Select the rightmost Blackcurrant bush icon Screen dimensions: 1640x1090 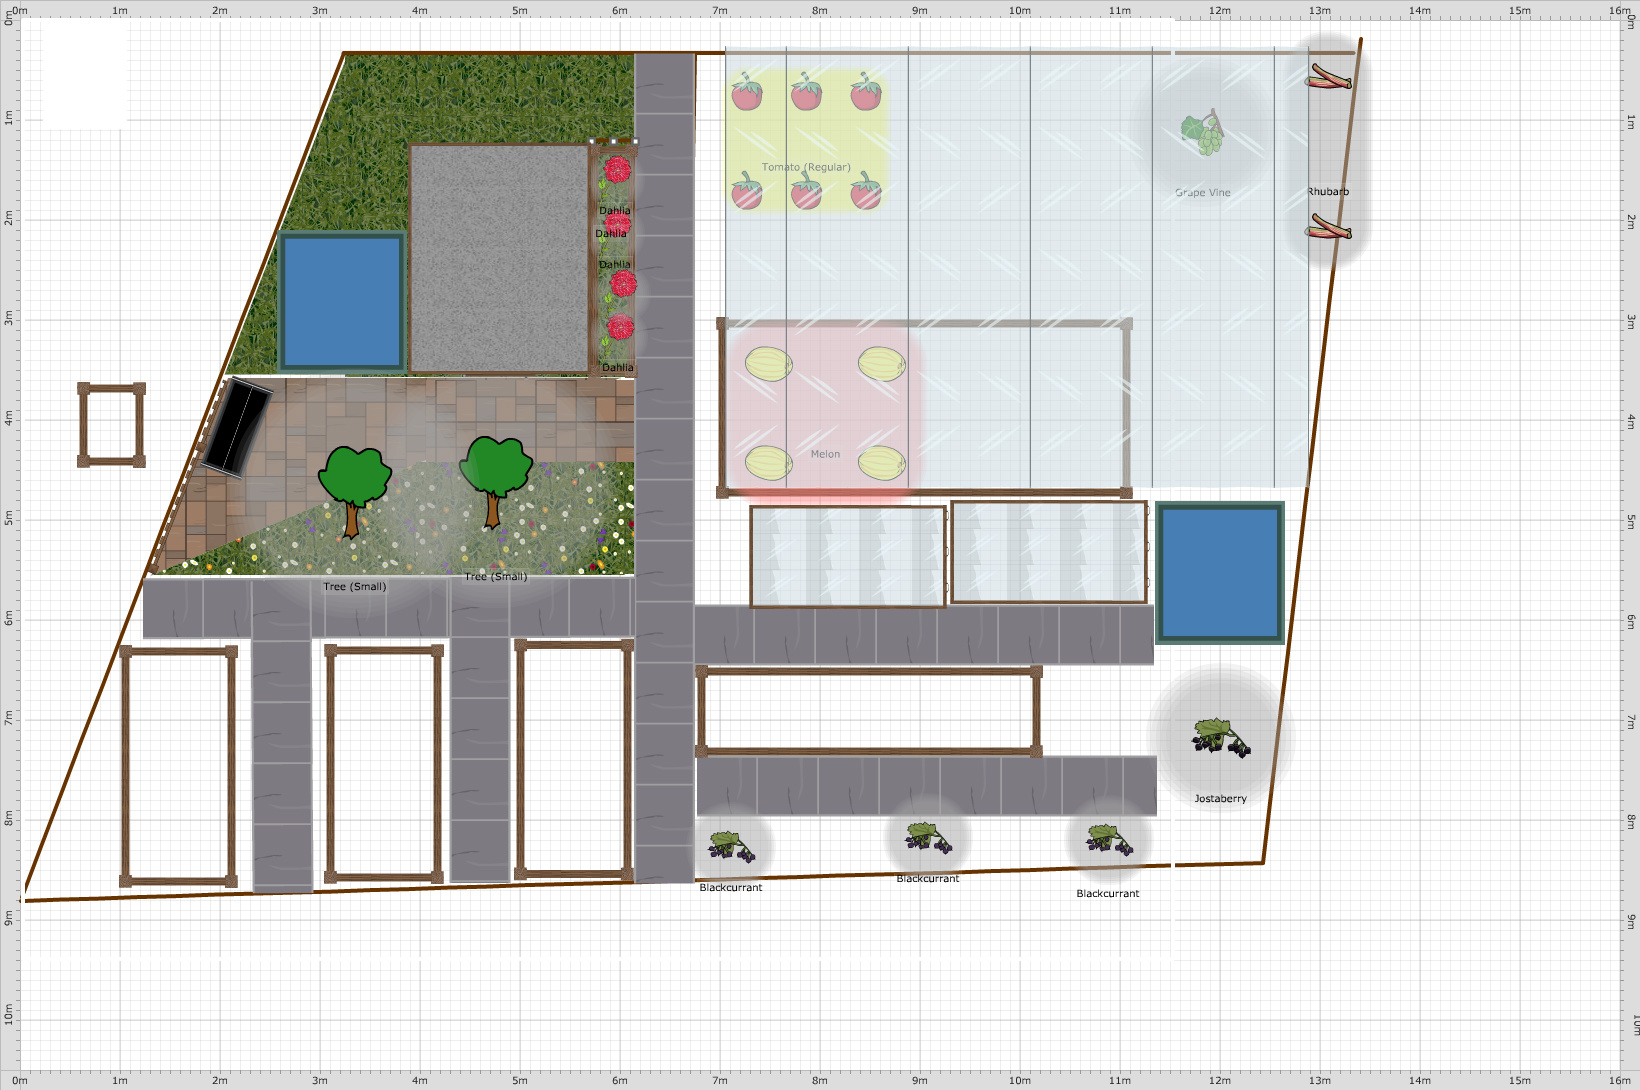(x=1109, y=839)
